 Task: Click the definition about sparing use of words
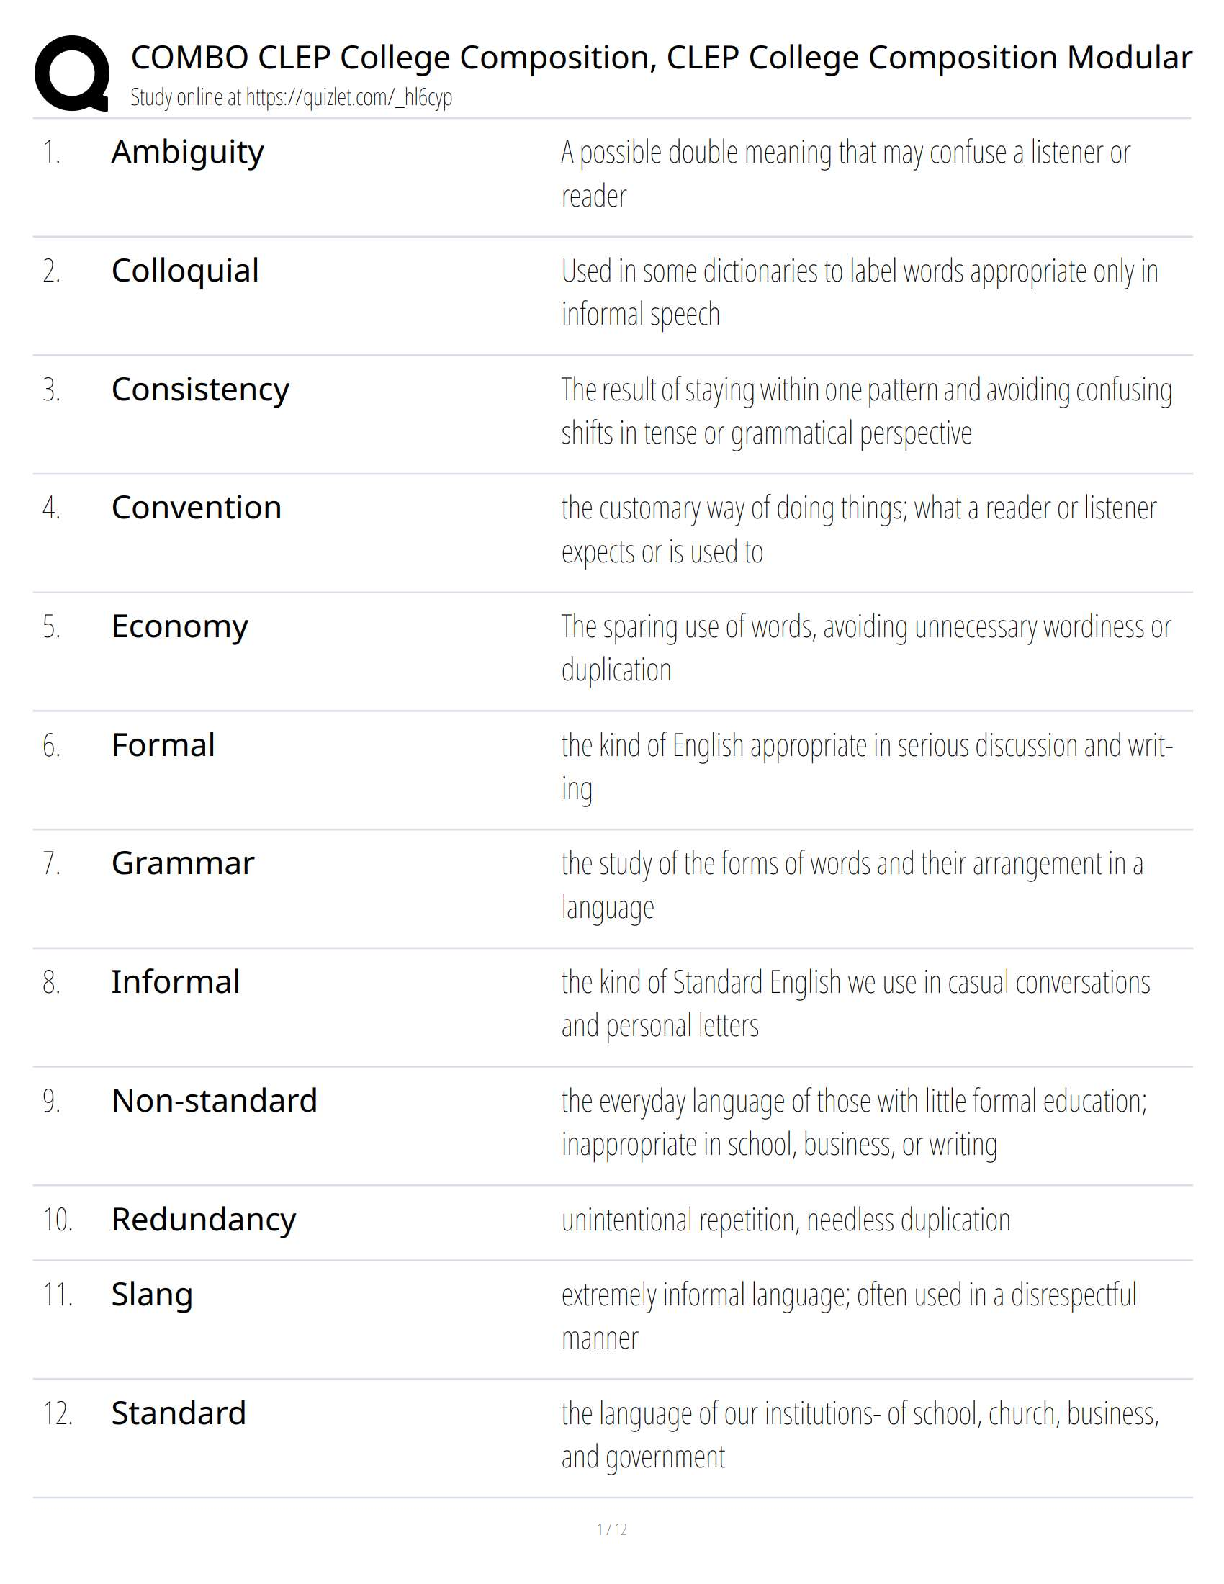click(866, 648)
